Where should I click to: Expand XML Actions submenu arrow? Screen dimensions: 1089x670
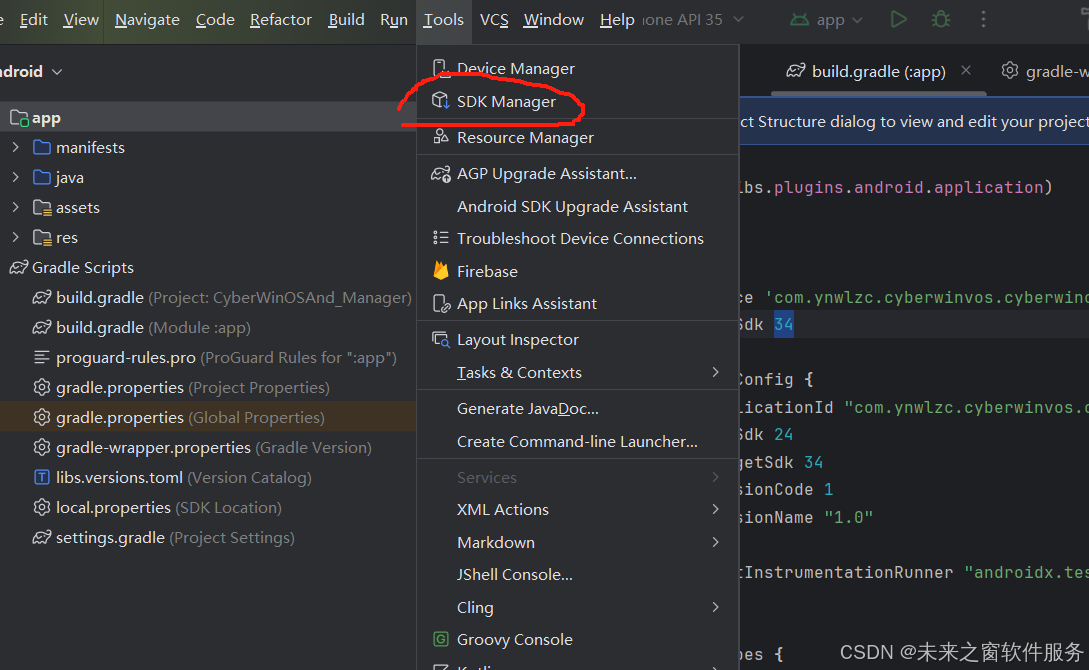coord(715,509)
